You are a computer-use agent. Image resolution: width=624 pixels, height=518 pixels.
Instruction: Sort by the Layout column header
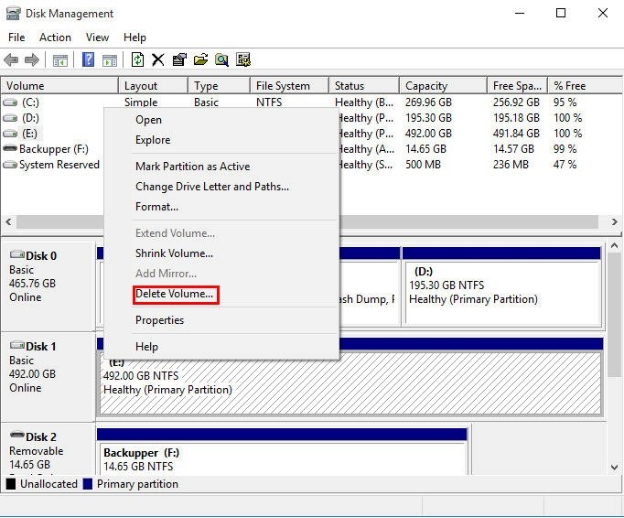click(x=153, y=86)
